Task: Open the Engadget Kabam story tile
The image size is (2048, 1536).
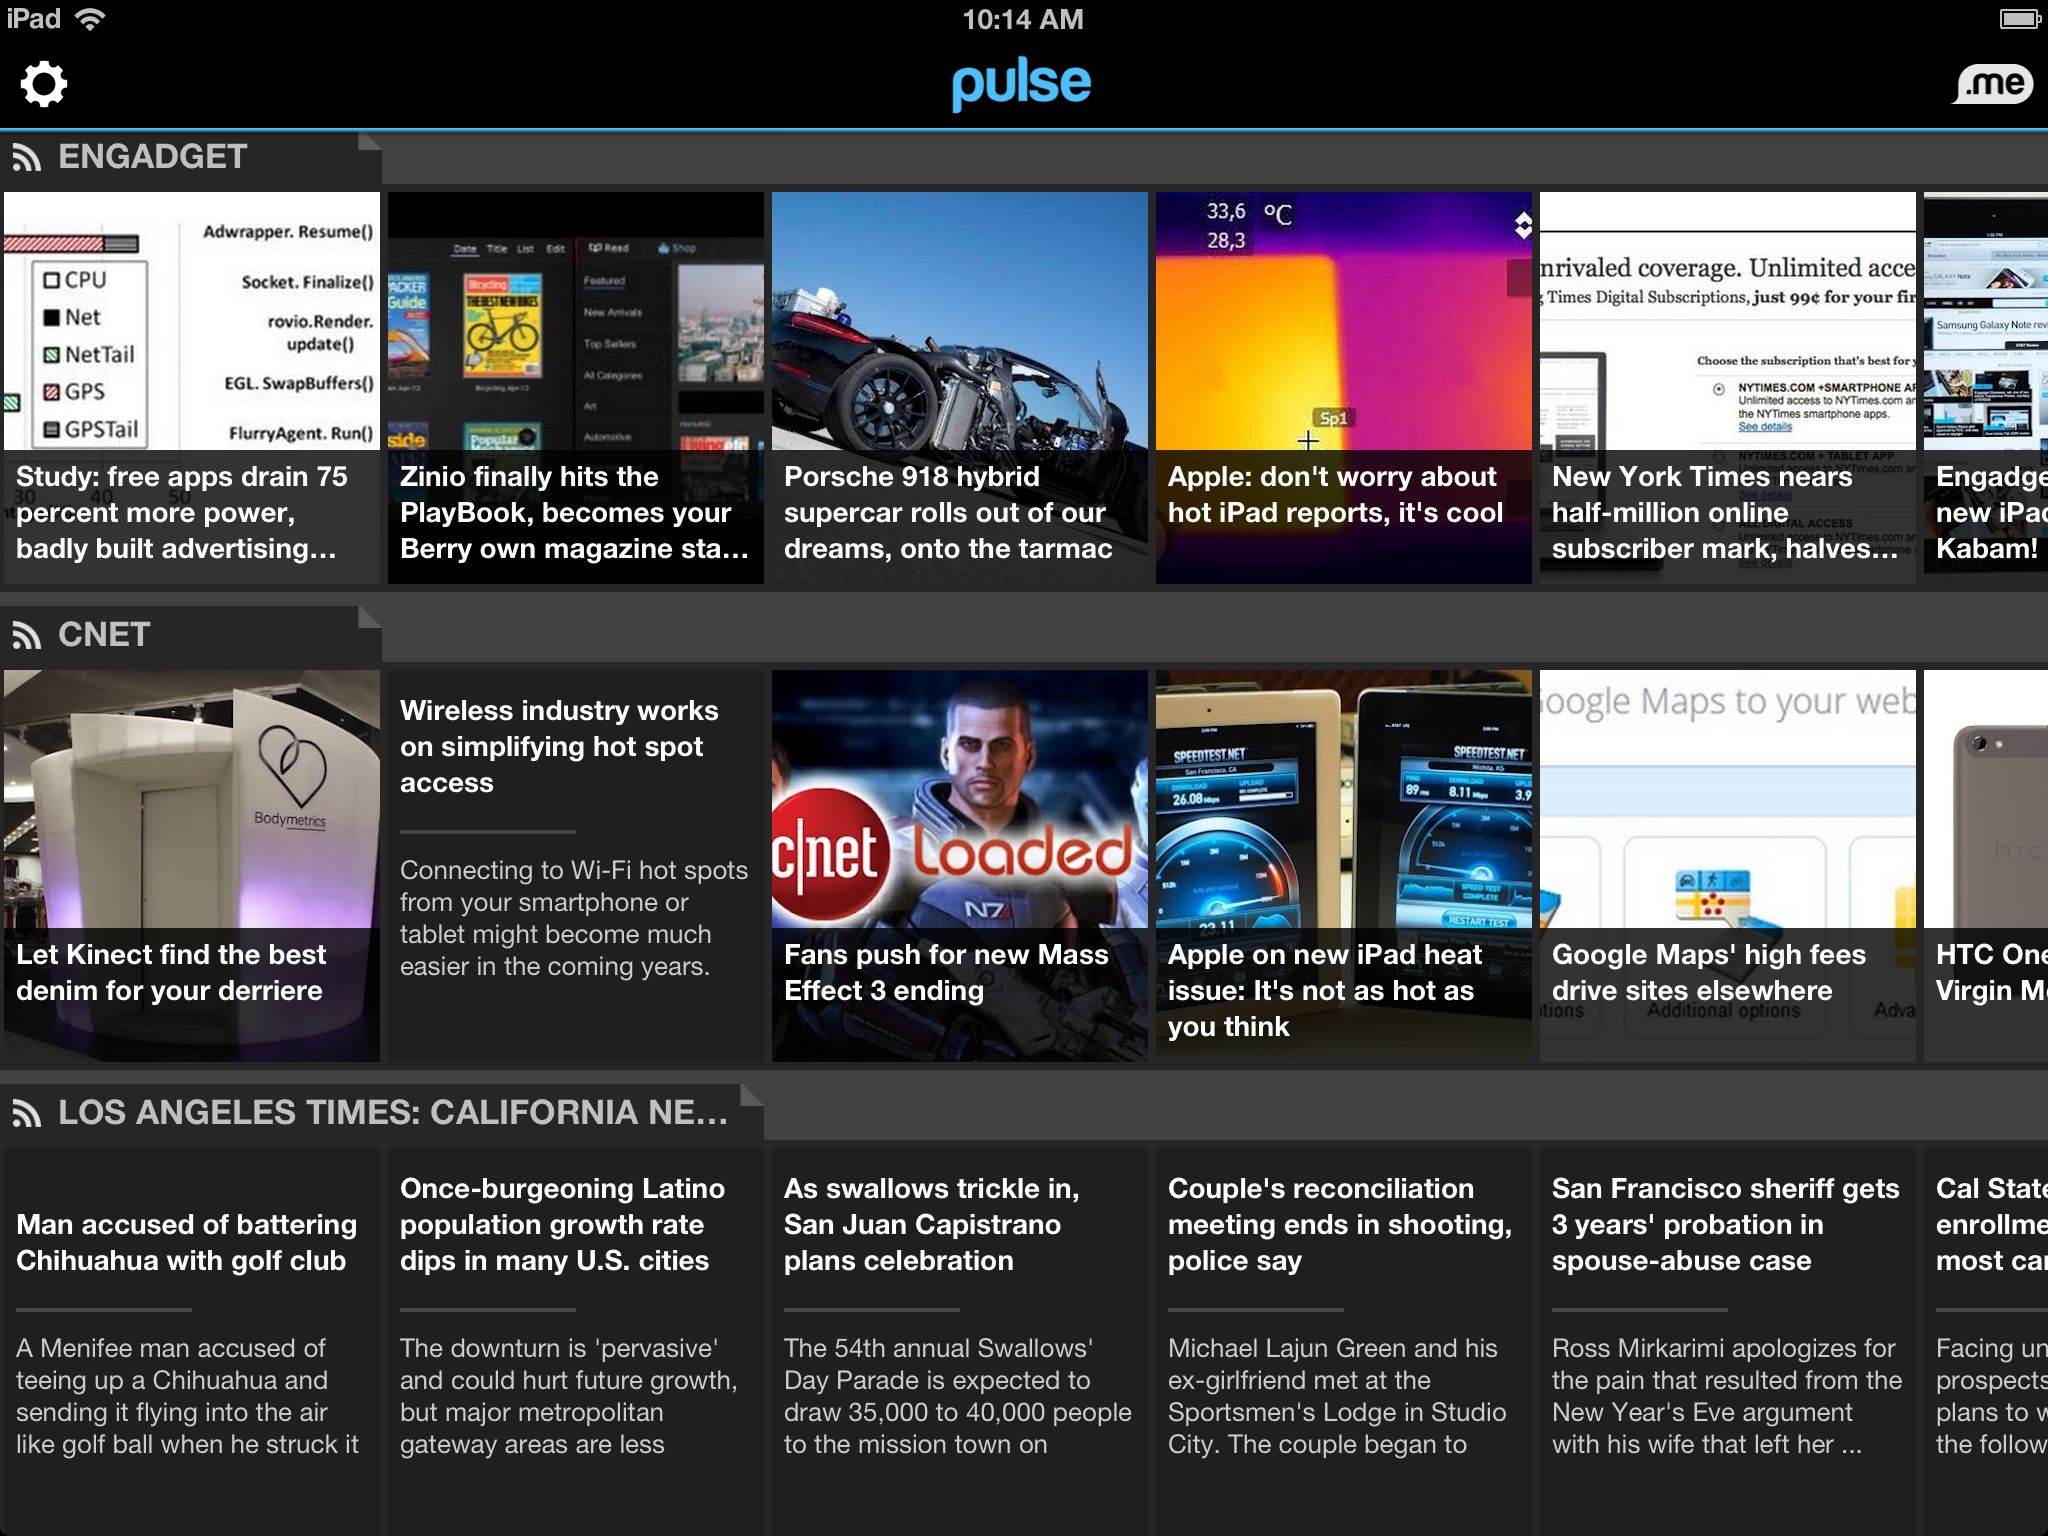Action: 1986,388
